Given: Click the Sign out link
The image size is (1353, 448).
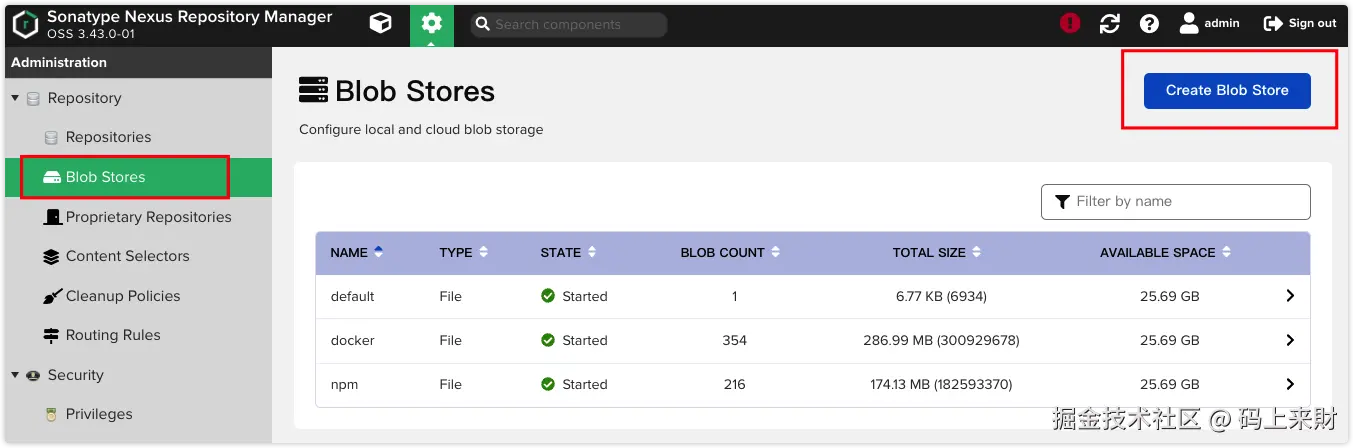Looking at the screenshot, I should click(1312, 23).
